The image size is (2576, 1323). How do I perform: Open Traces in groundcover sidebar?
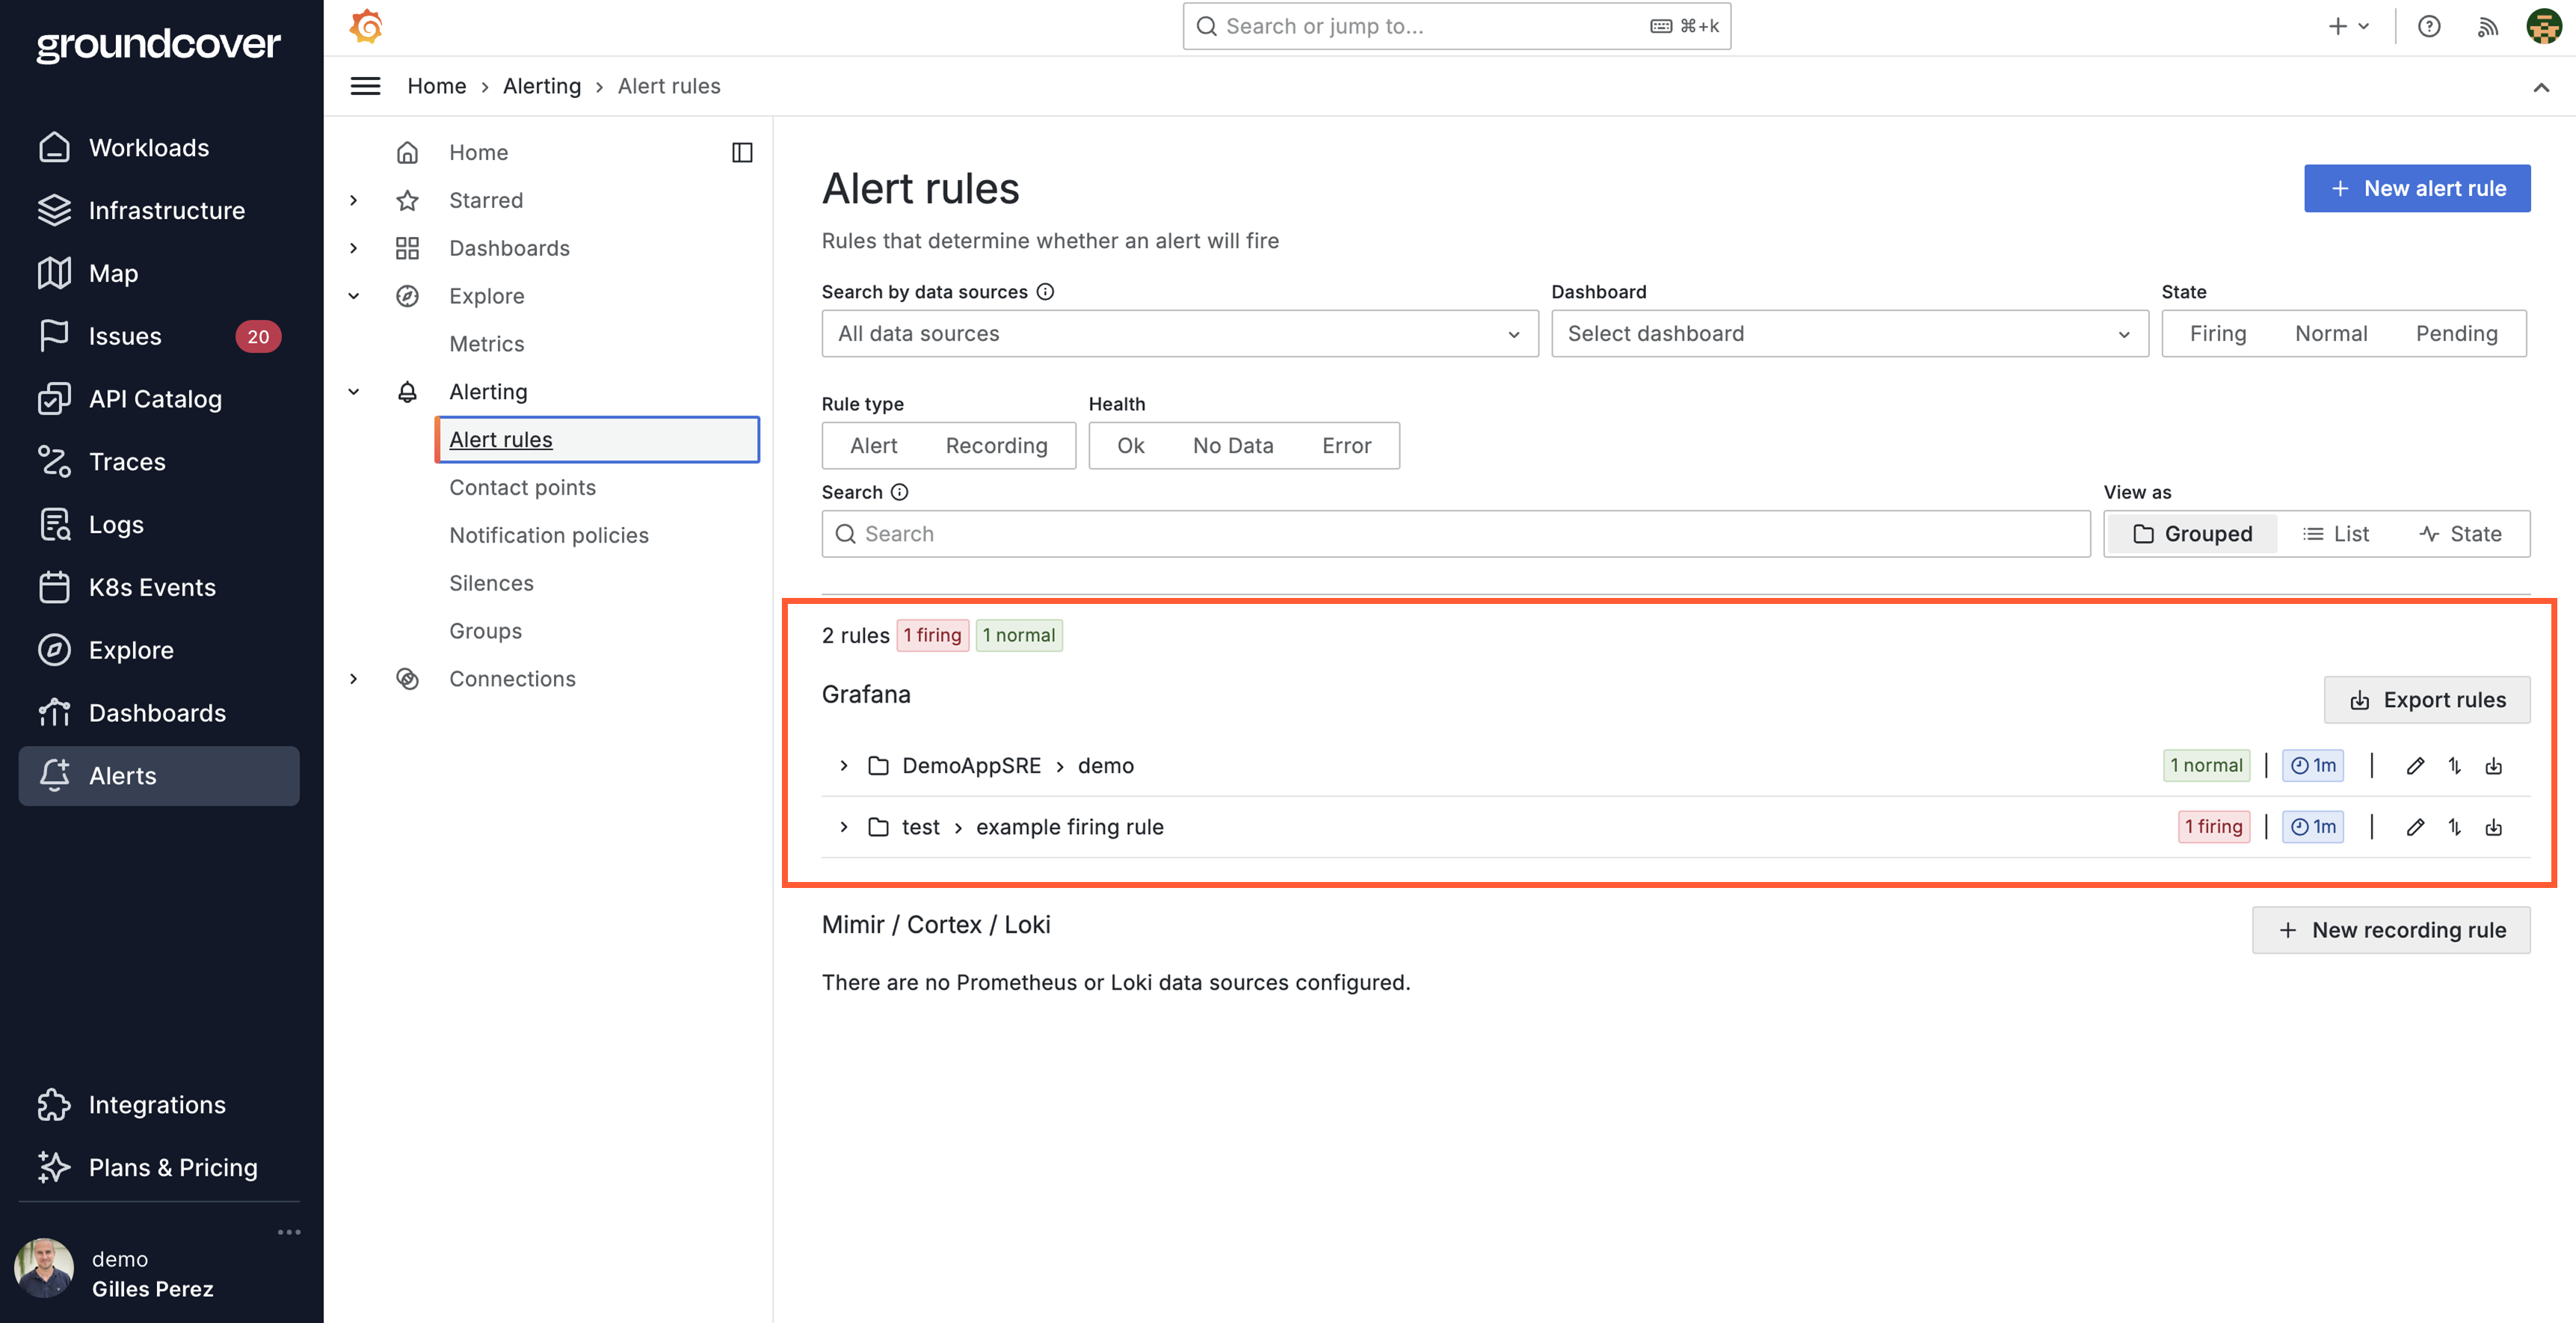pos(127,461)
